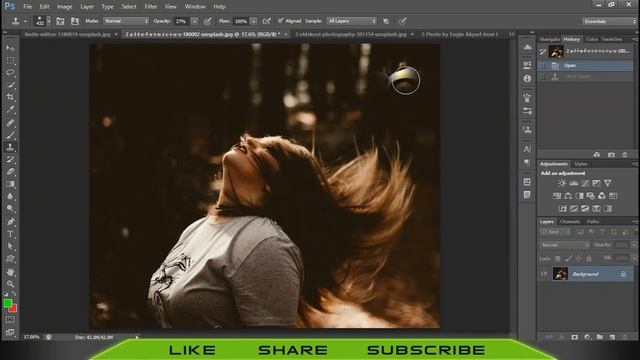
Task: Open the Histogram panel icon
Action: click(x=527, y=47)
